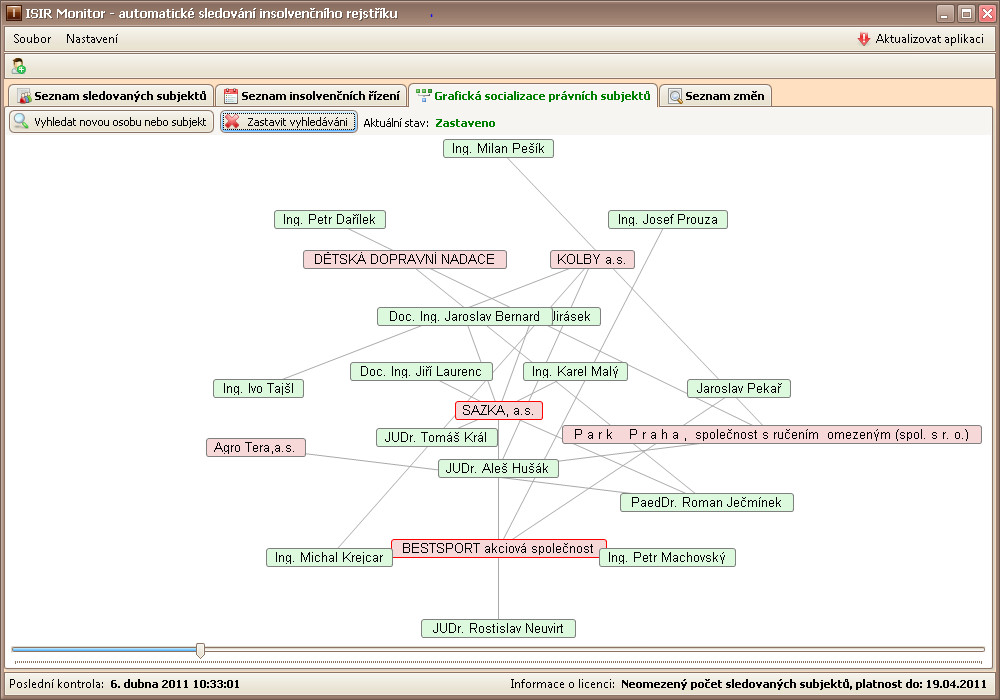Click the last check date in status bar

click(175, 684)
